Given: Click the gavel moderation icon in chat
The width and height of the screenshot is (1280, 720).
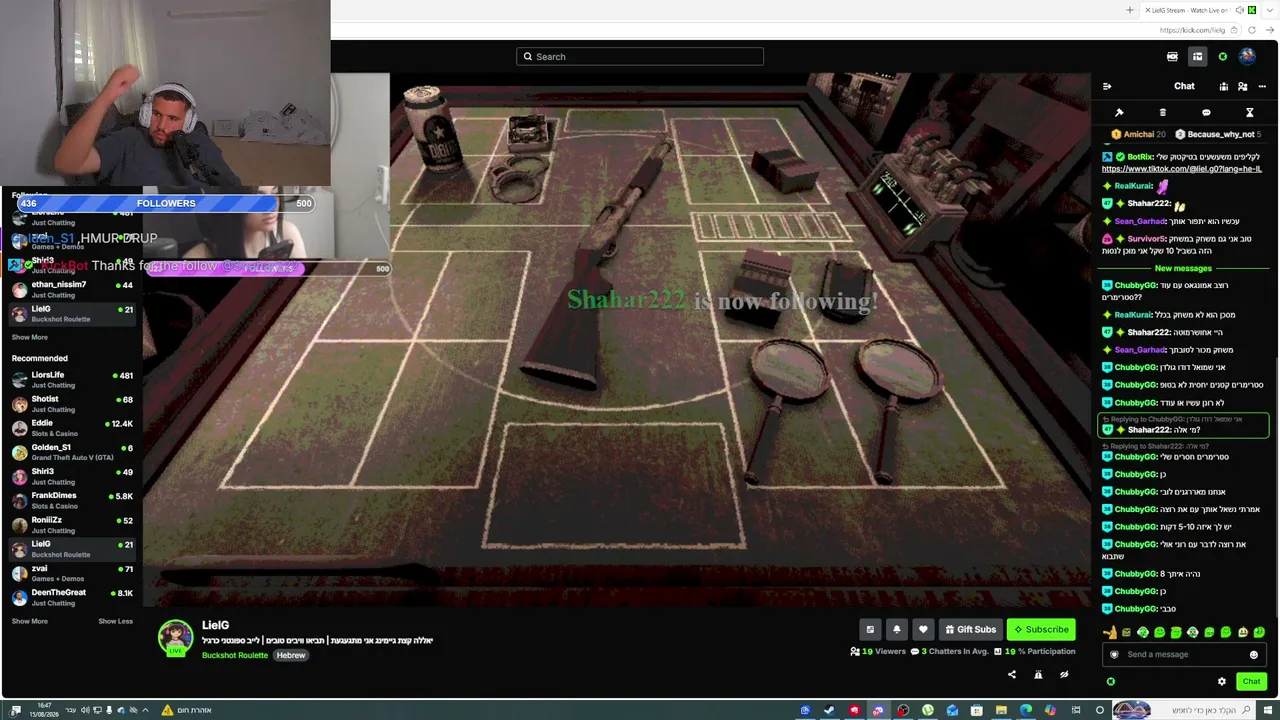Looking at the screenshot, I should coord(1119,112).
